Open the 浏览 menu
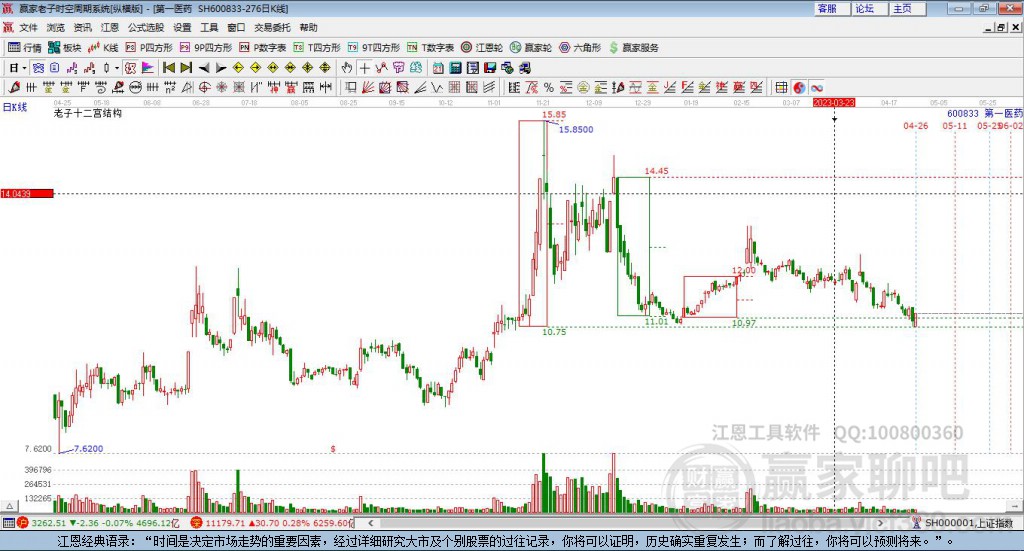The image size is (1024, 551). point(56,27)
